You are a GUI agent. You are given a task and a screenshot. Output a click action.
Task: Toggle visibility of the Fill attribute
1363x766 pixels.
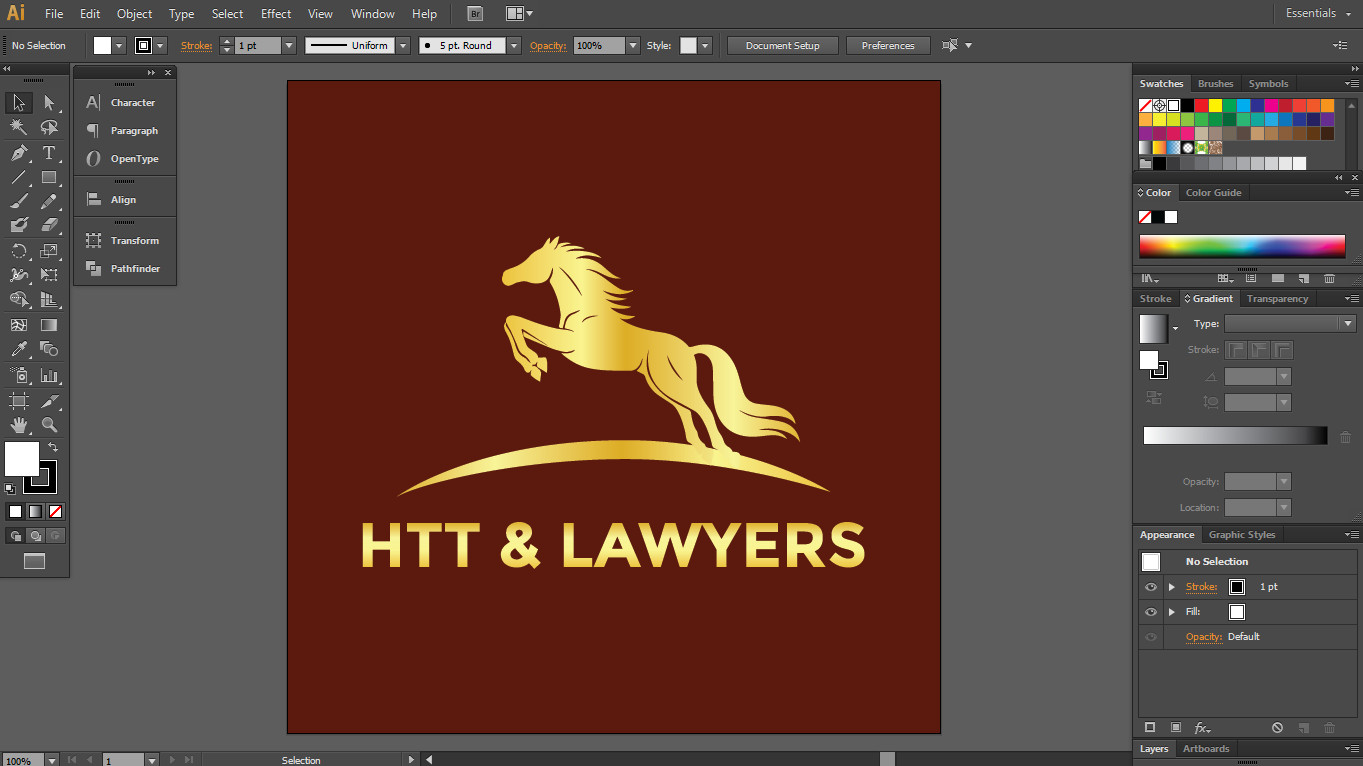(1151, 612)
